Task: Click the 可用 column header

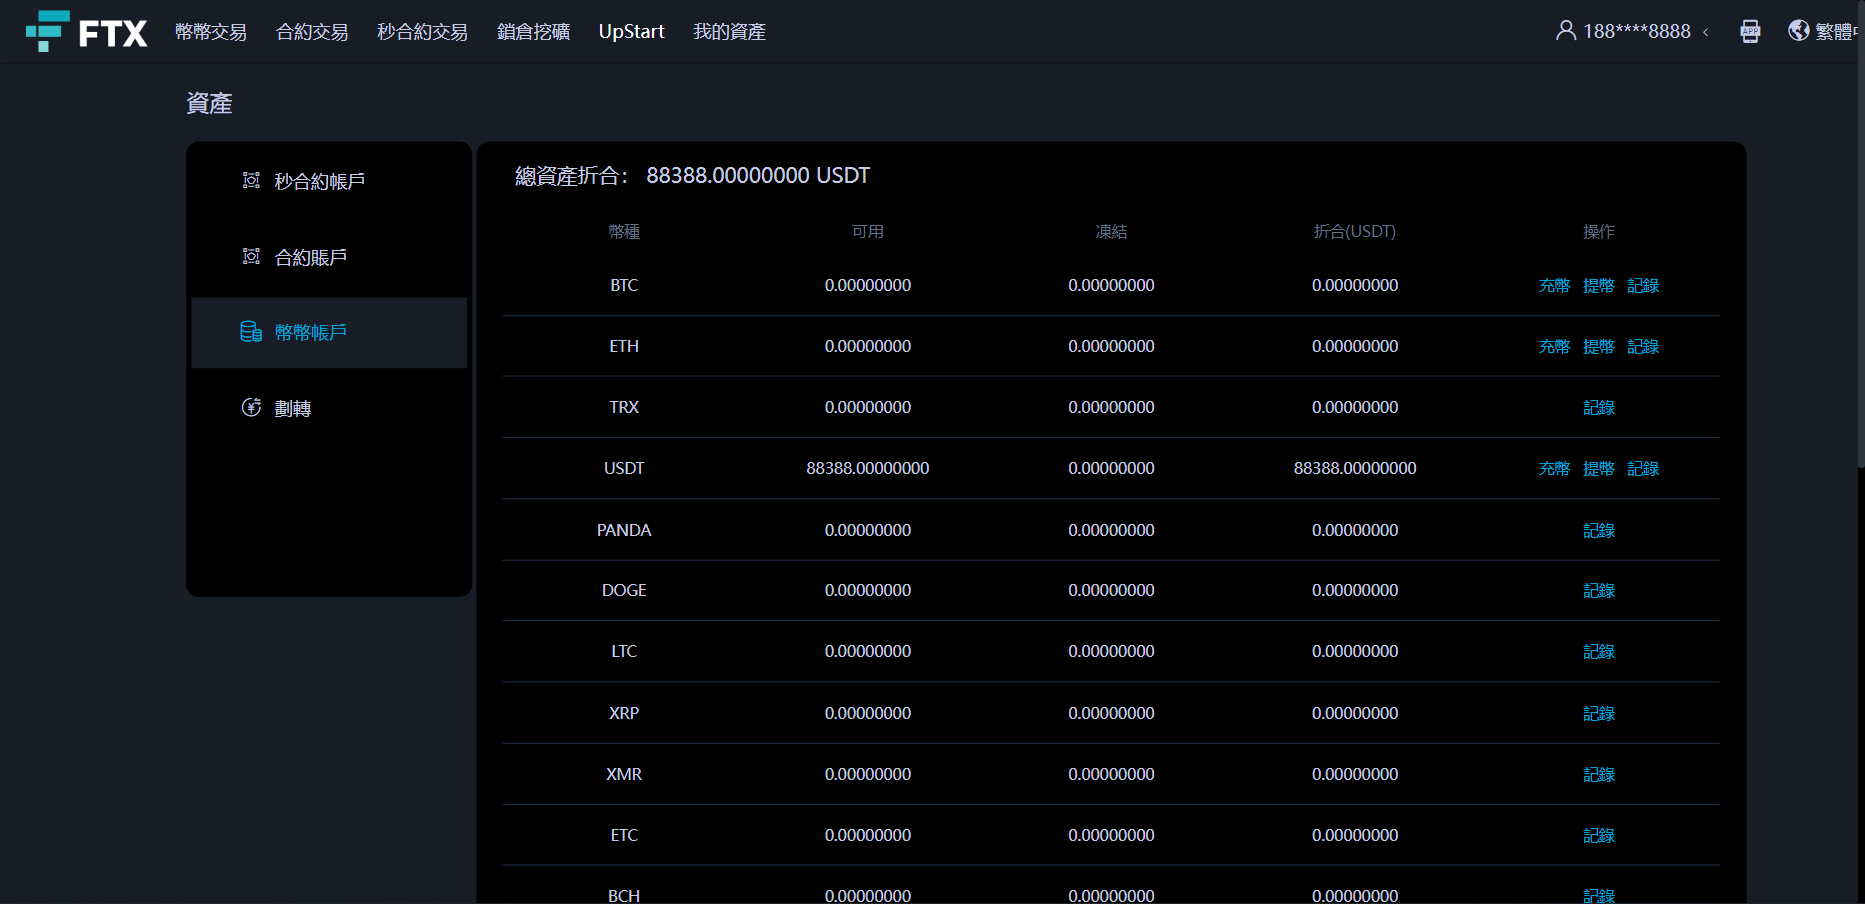Action: [x=868, y=232]
